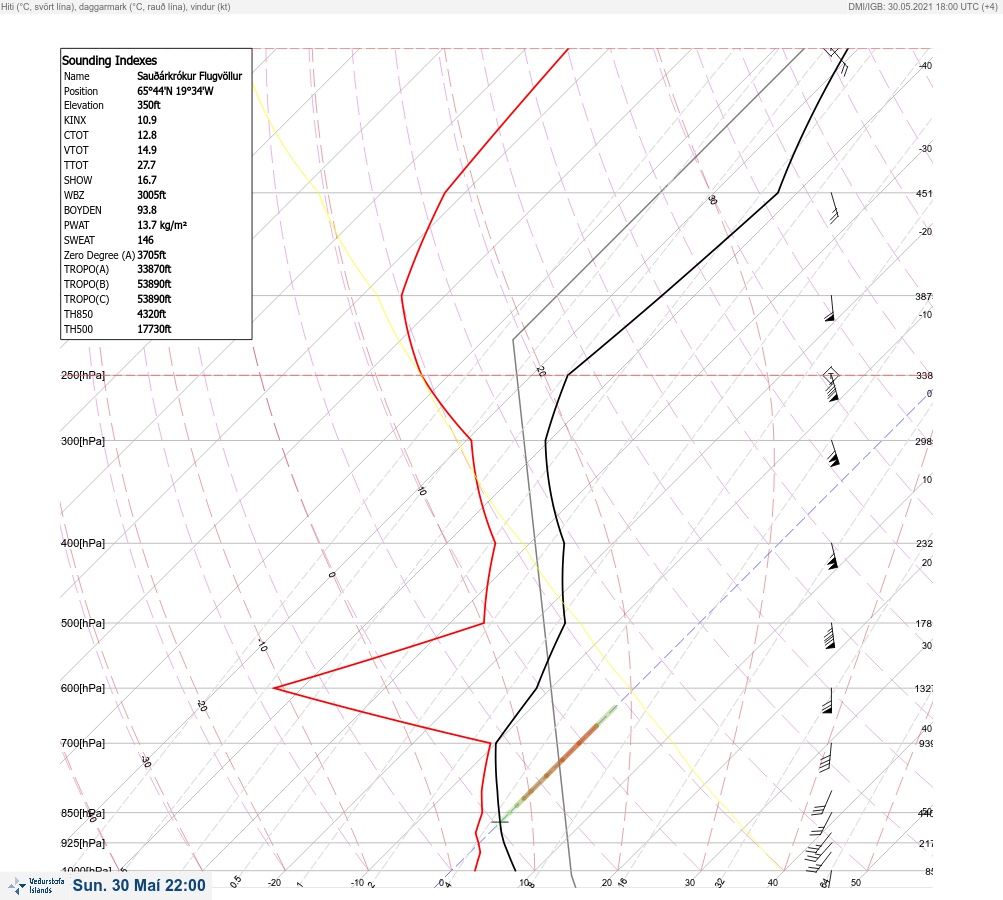Screen dimensions: 1003x900
Task: Click the bottom axis temperature label 30
Action: click(690, 883)
